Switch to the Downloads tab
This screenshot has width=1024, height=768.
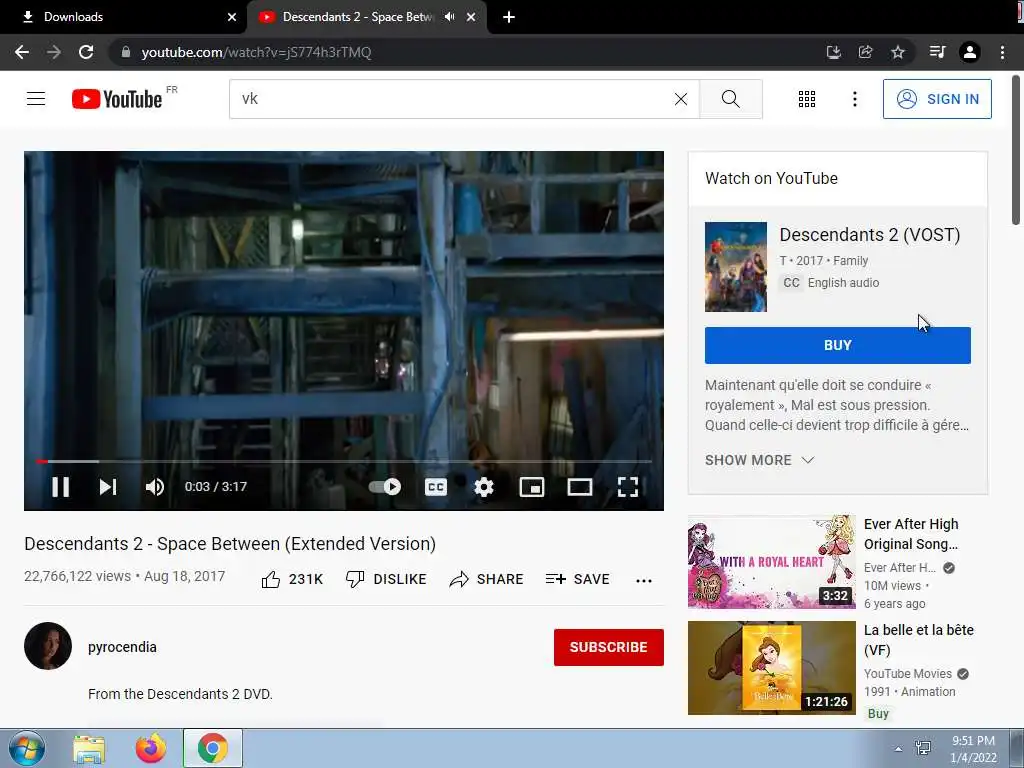point(124,17)
